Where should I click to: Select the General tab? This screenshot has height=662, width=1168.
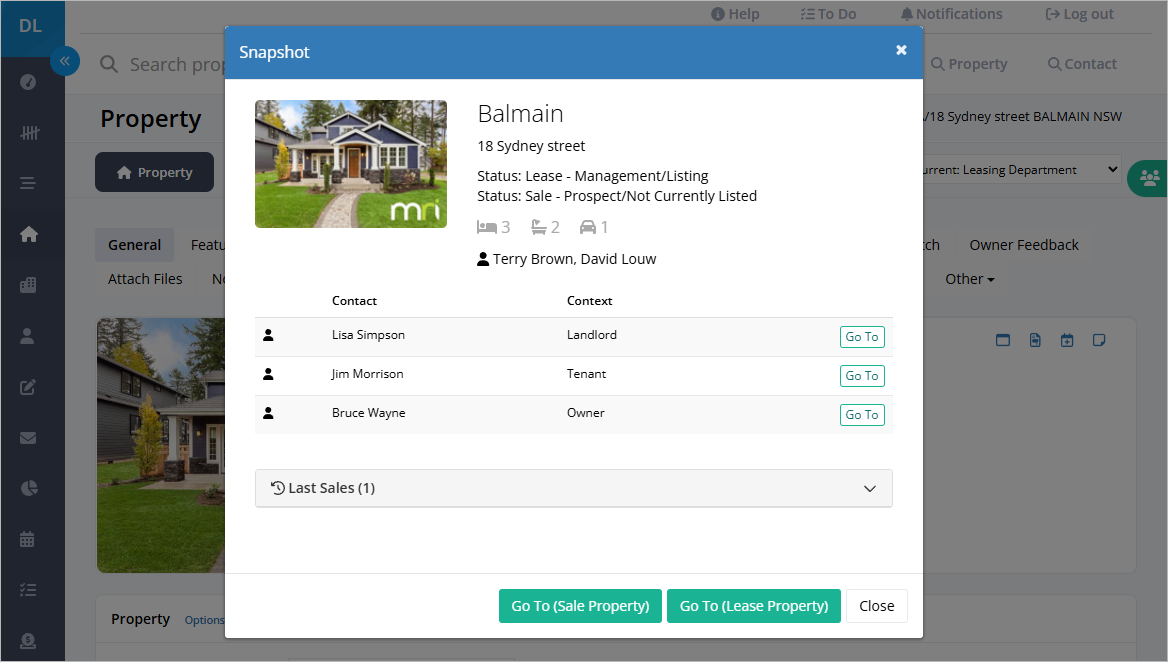[134, 245]
